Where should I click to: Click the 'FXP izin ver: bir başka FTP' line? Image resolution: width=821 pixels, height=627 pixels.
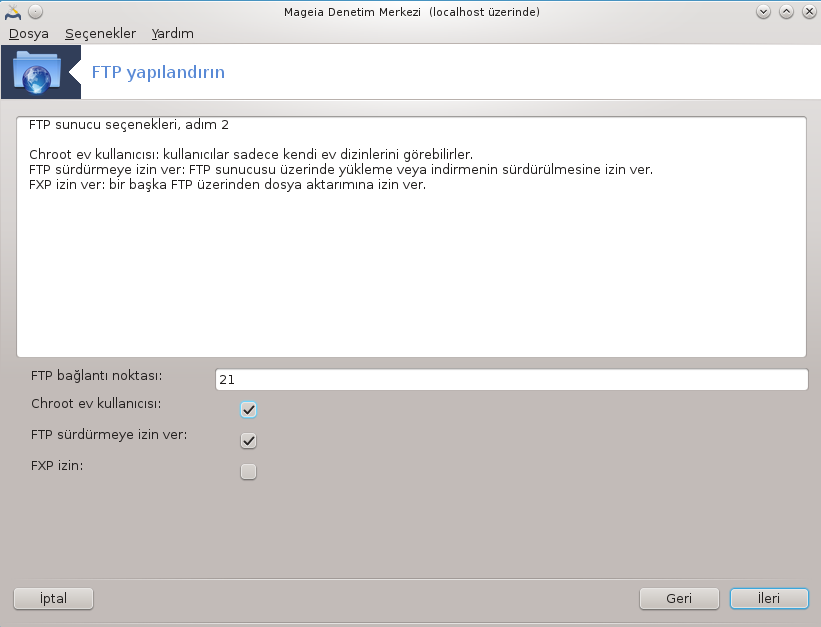click(x=227, y=185)
